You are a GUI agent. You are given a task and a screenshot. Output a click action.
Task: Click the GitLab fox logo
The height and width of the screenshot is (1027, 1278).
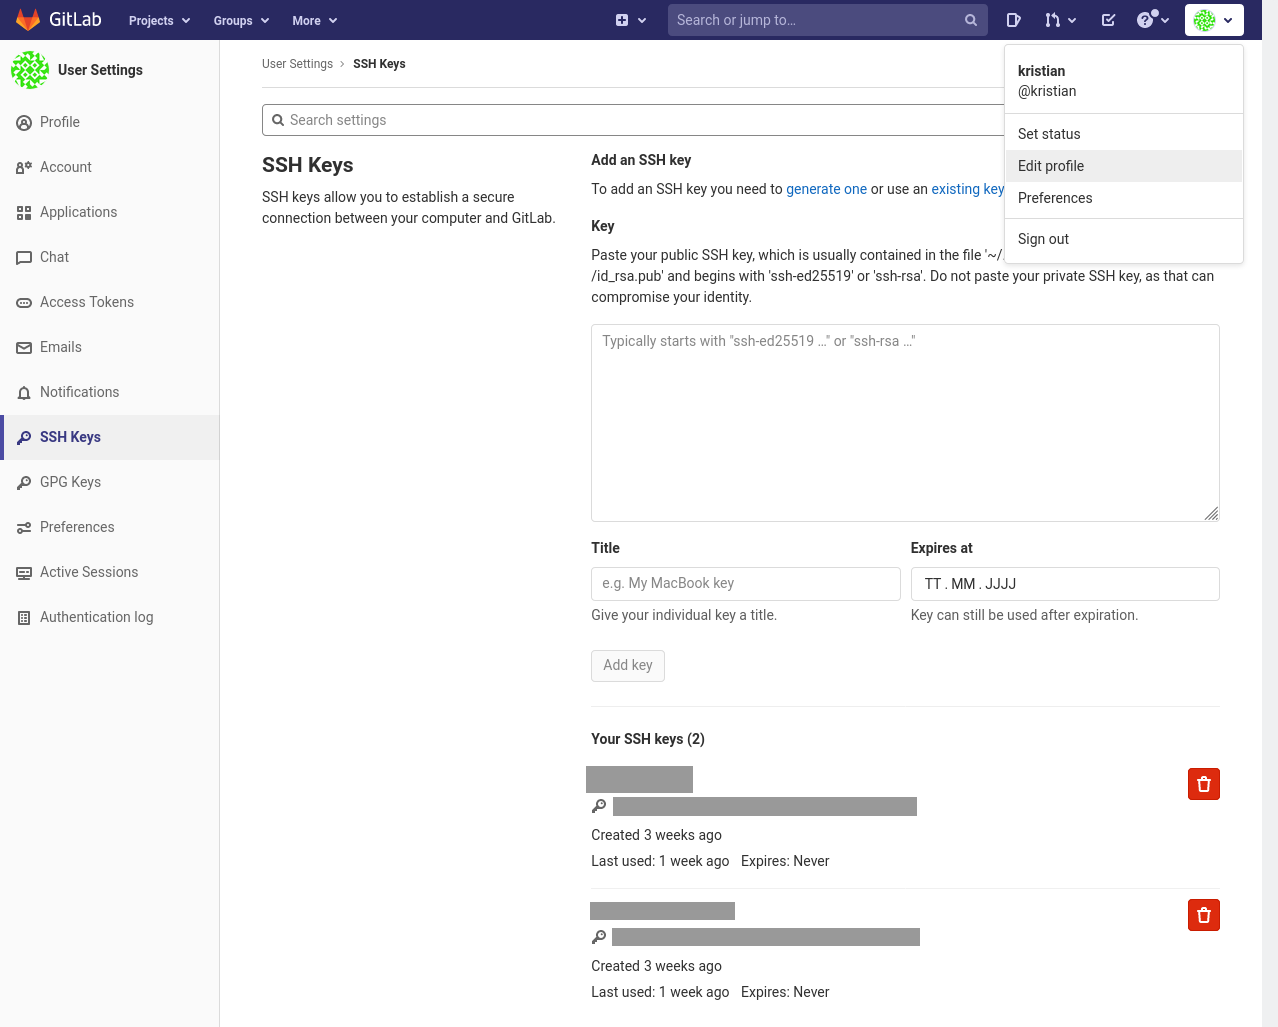pos(28,20)
